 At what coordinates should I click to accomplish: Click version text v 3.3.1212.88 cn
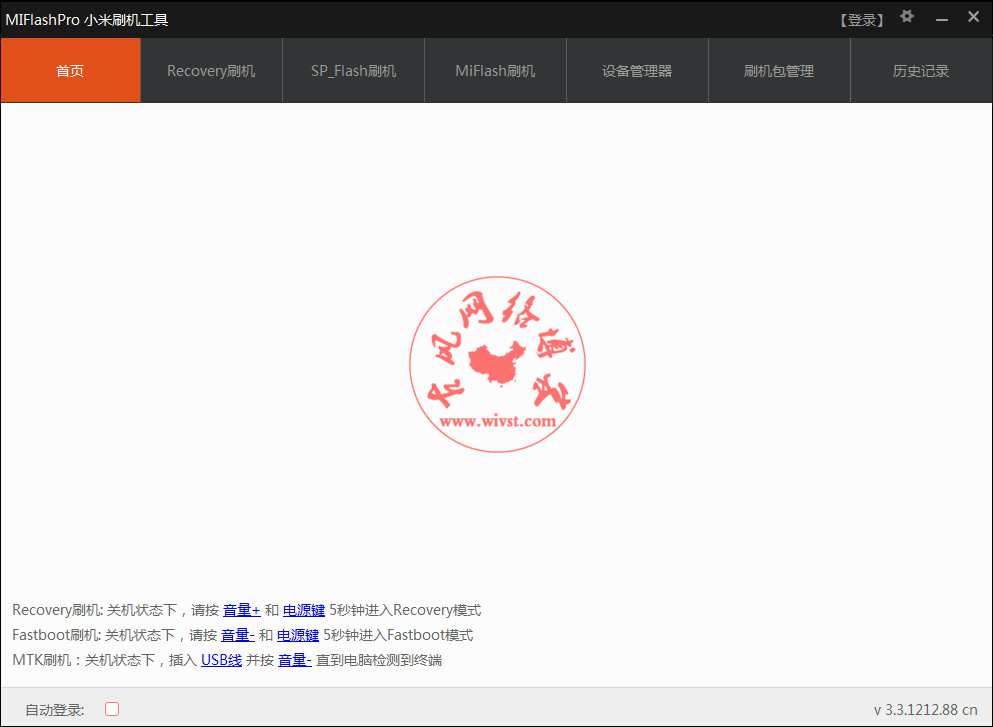point(925,710)
